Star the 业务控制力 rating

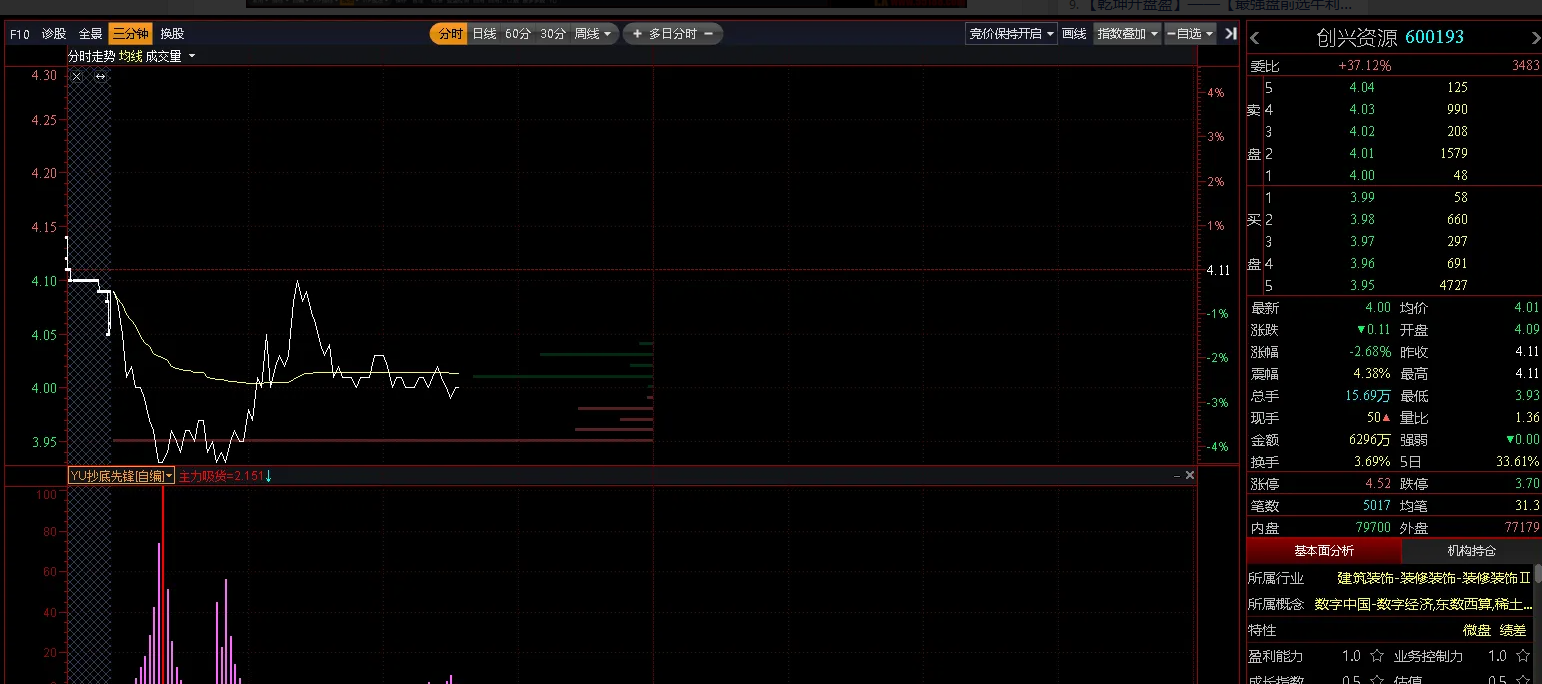[1522, 656]
